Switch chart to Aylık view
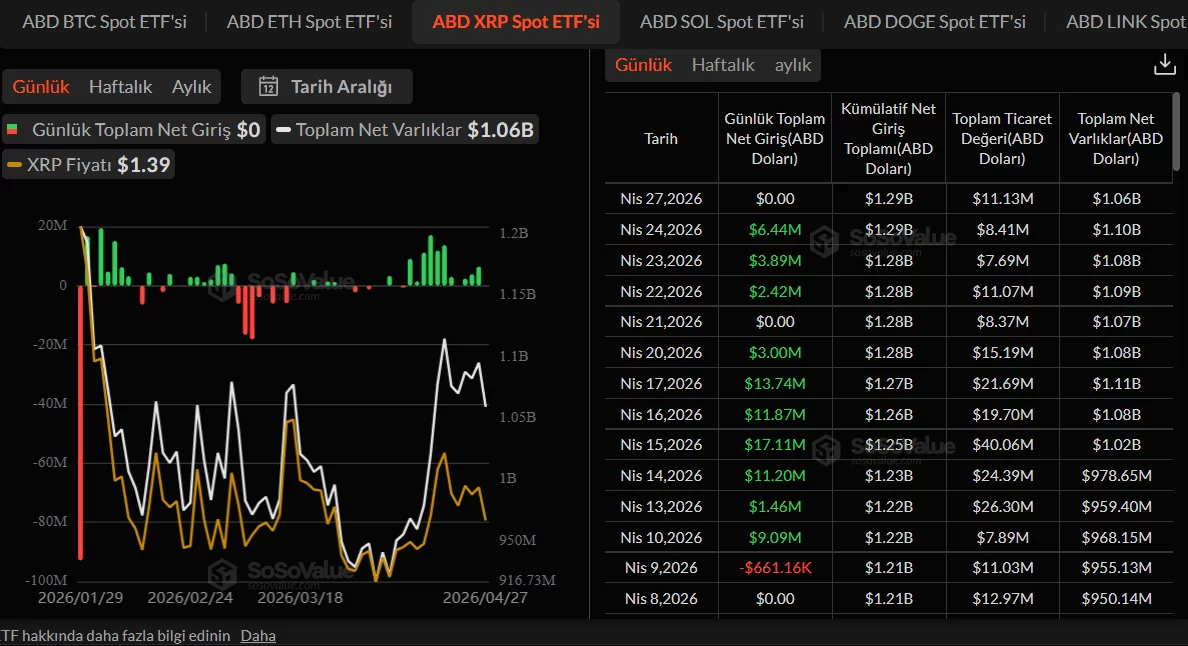 click(x=191, y=86)
